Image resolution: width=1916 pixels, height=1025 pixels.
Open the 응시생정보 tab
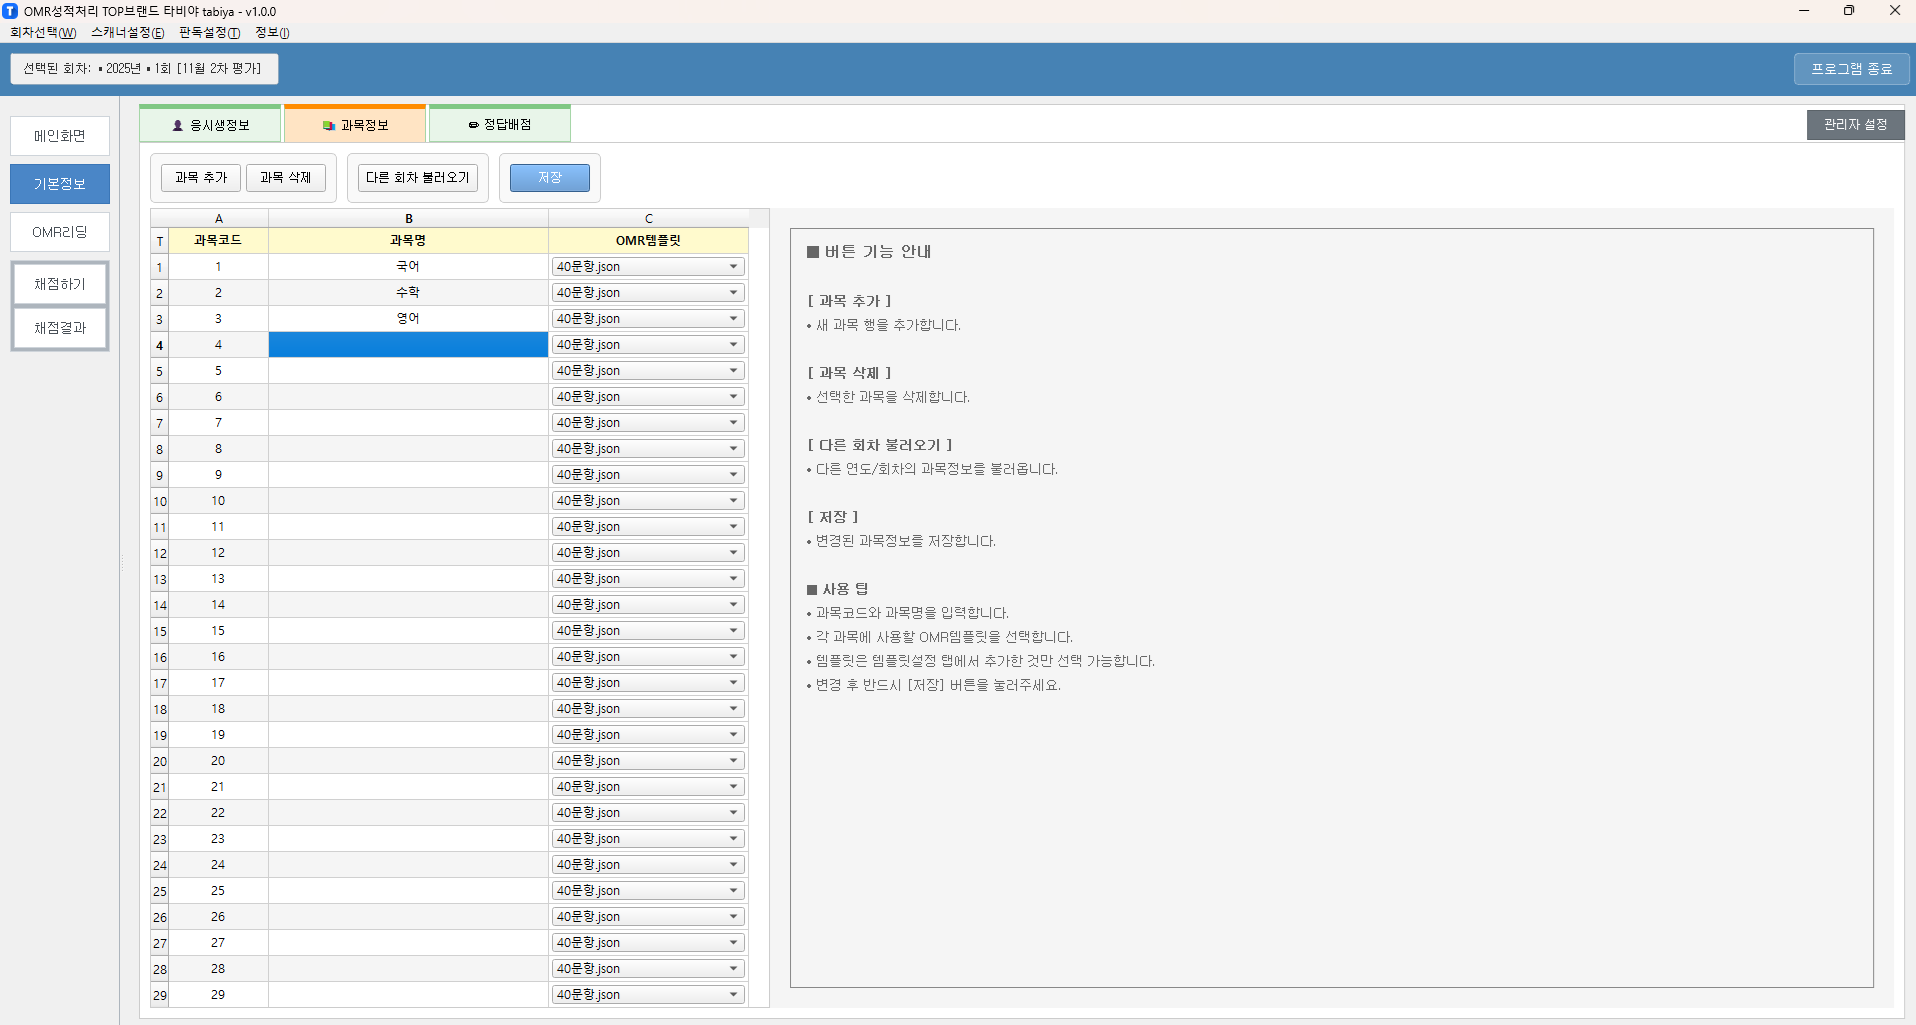(x=210, y=125)
